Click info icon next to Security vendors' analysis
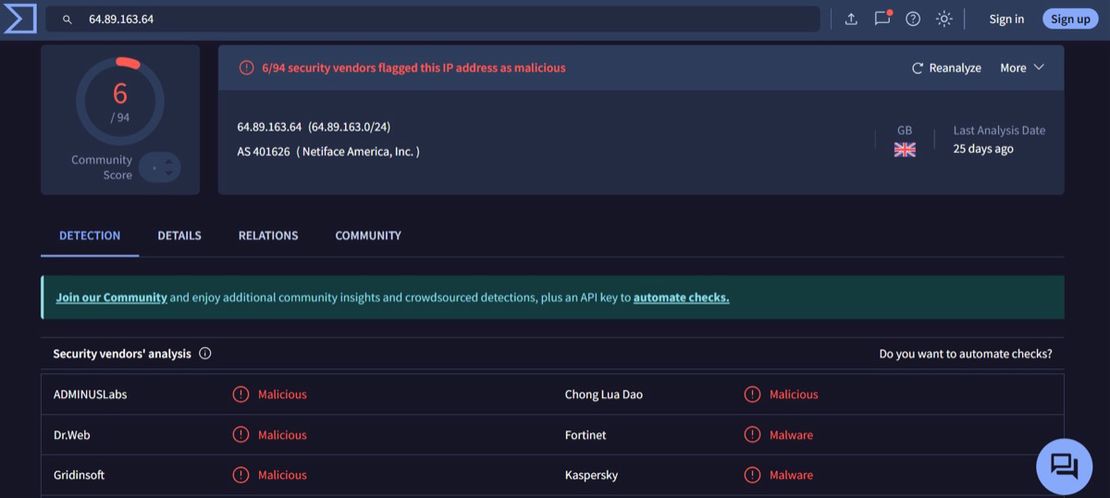 click(x=205, y=353)
